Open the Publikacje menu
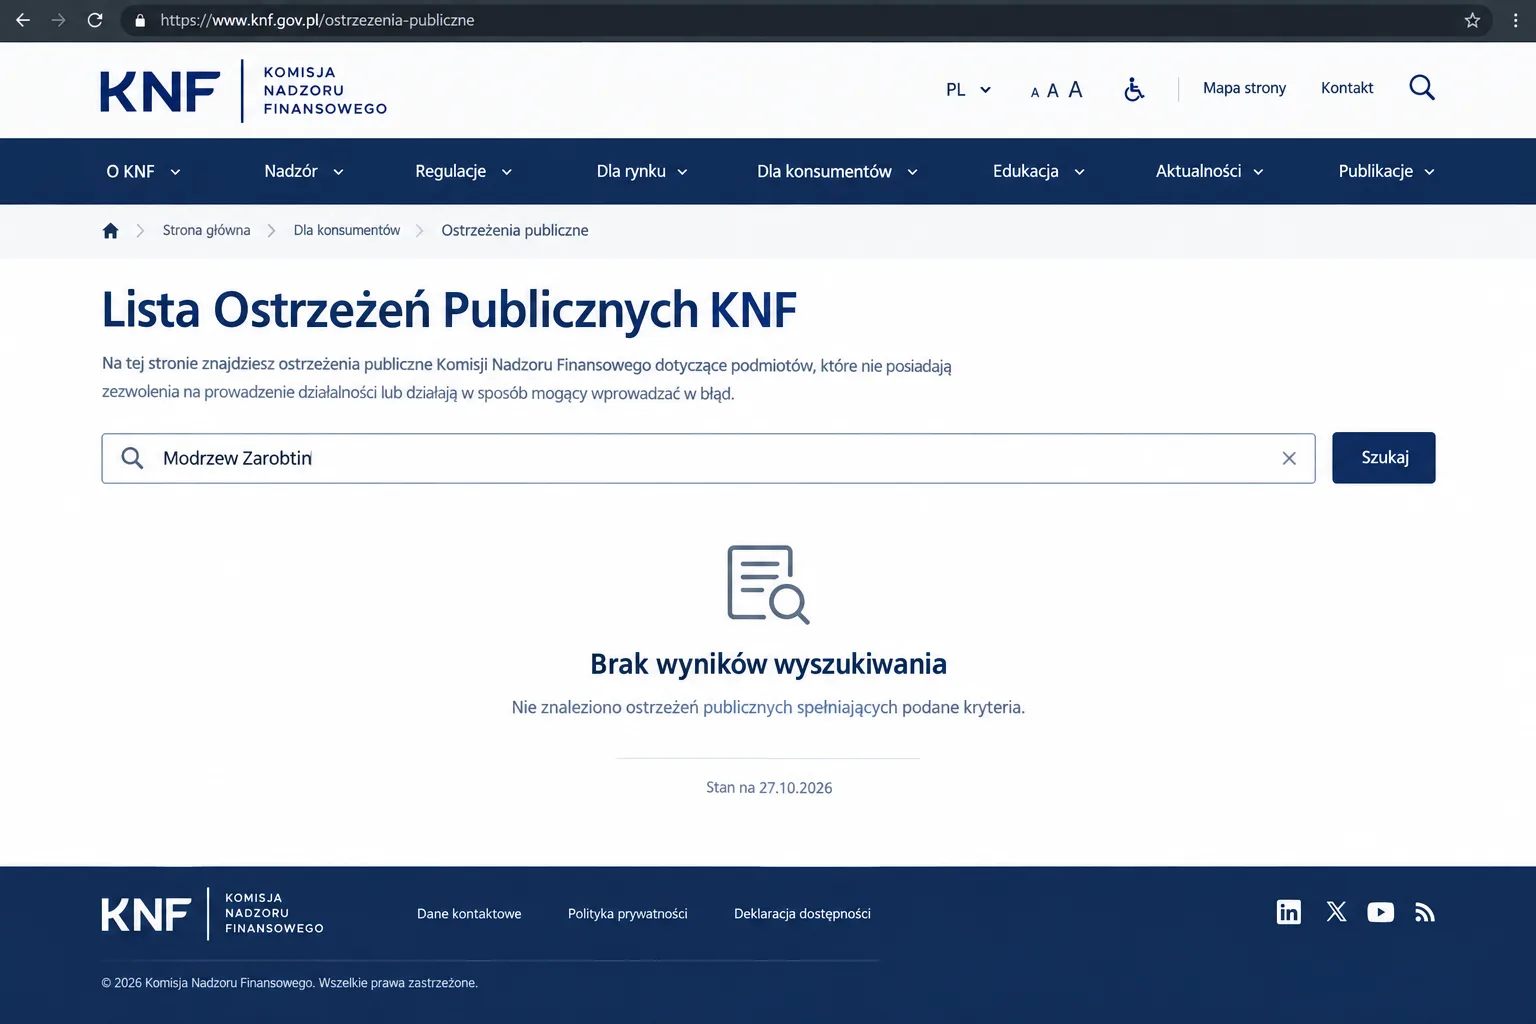Image resolution: width=1536 pixels, height=1024 pixels. [1386, 171]
